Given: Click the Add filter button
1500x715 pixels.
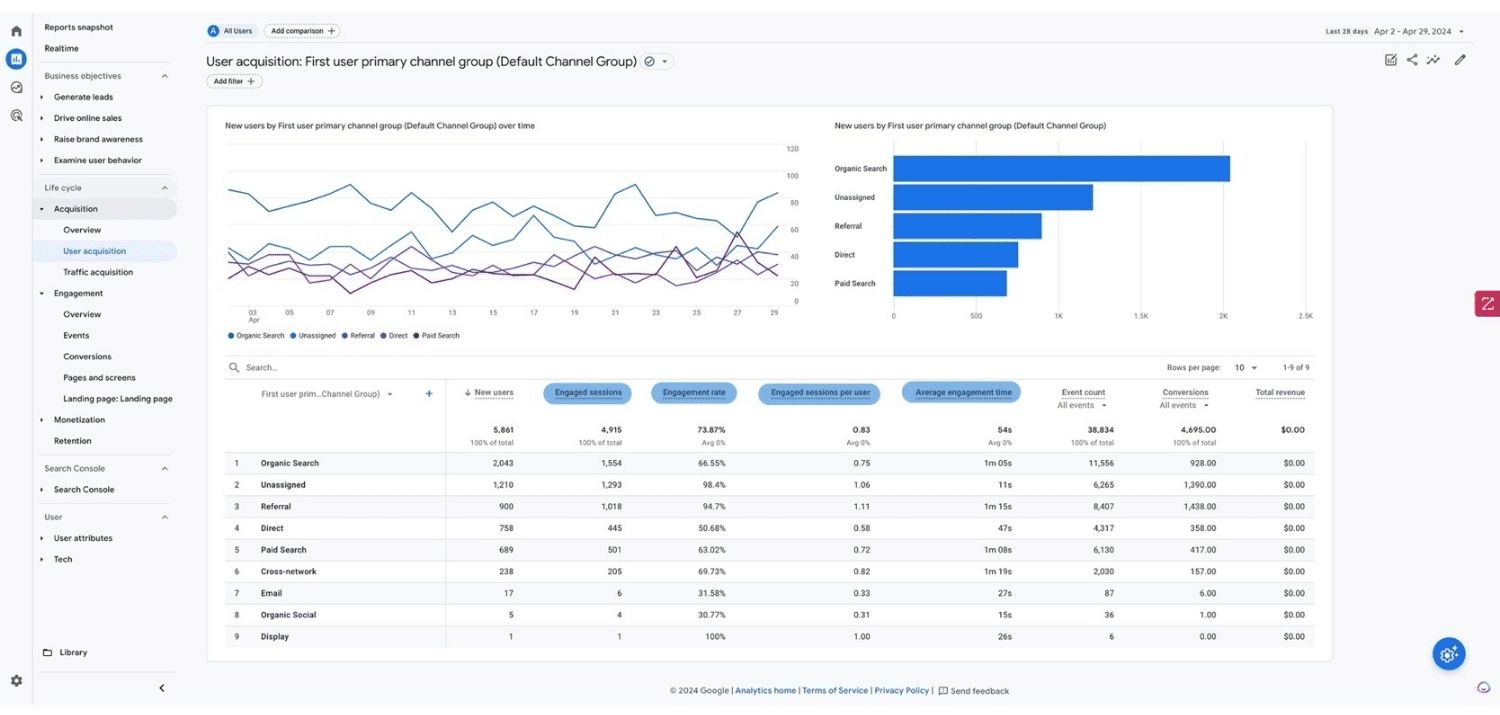Looking at the screenshot, I should click(234, 81).
